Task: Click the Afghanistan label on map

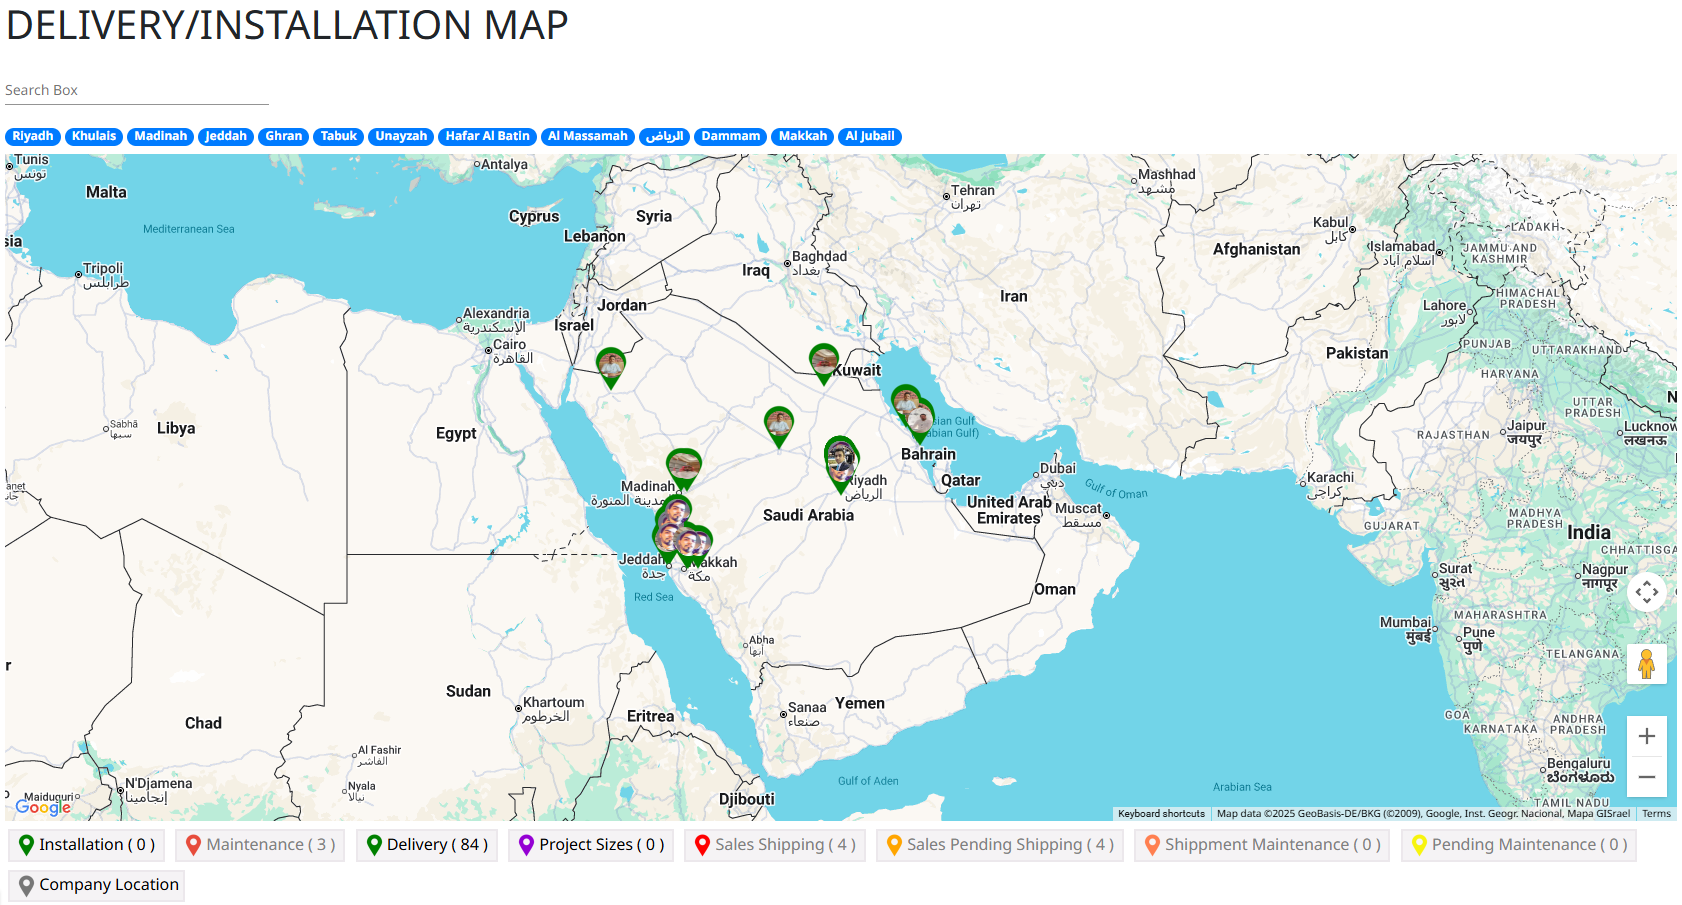Action: [1257, 249]
